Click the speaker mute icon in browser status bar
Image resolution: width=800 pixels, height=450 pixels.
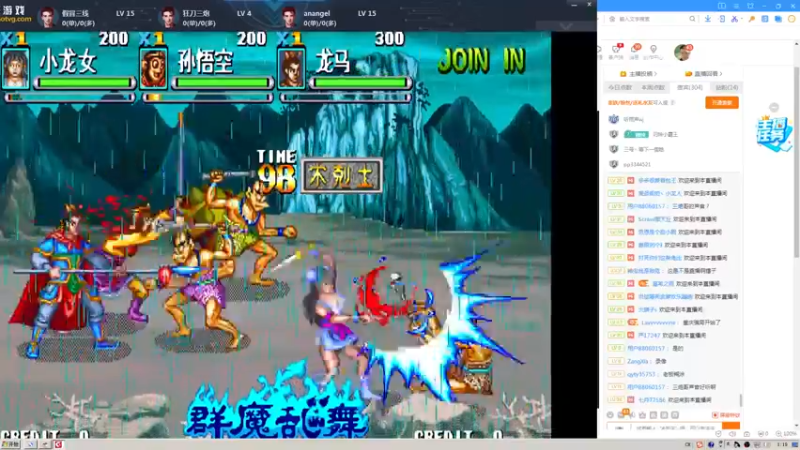pos(732,434)
